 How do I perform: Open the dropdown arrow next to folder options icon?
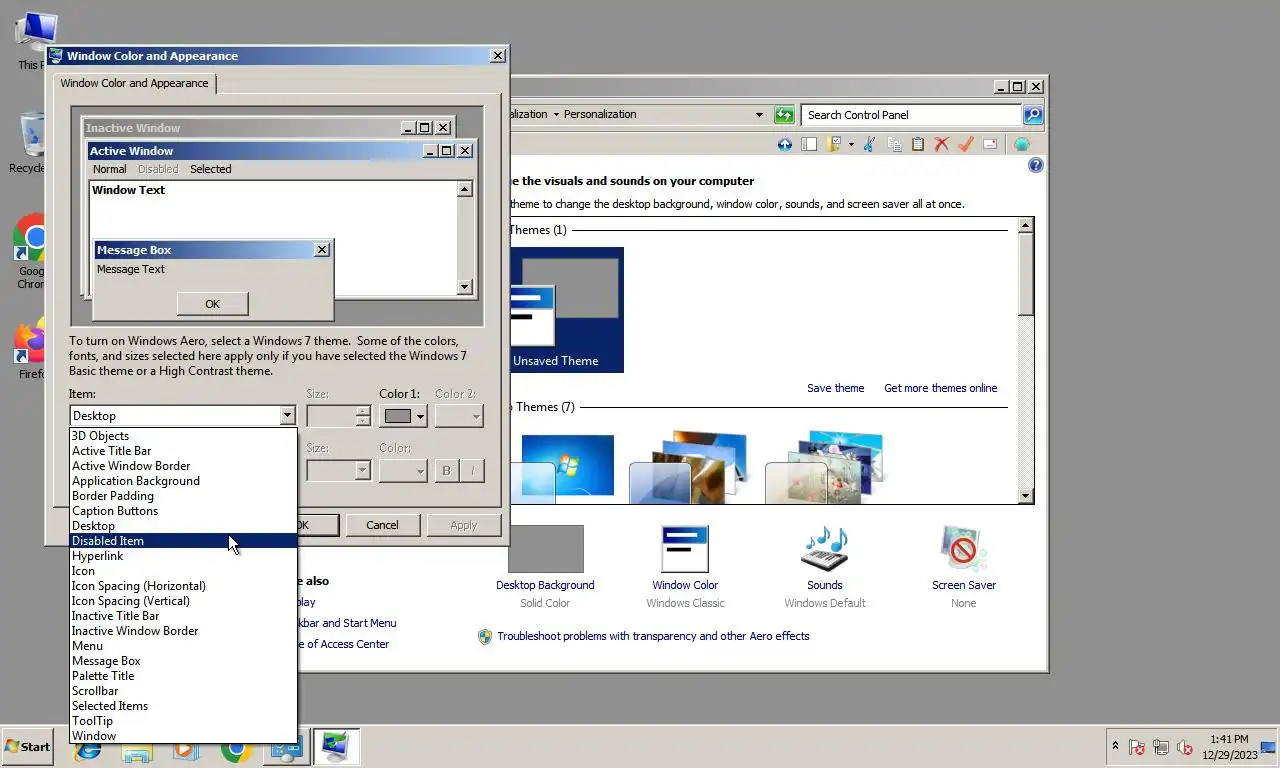(x=851, y=145)
